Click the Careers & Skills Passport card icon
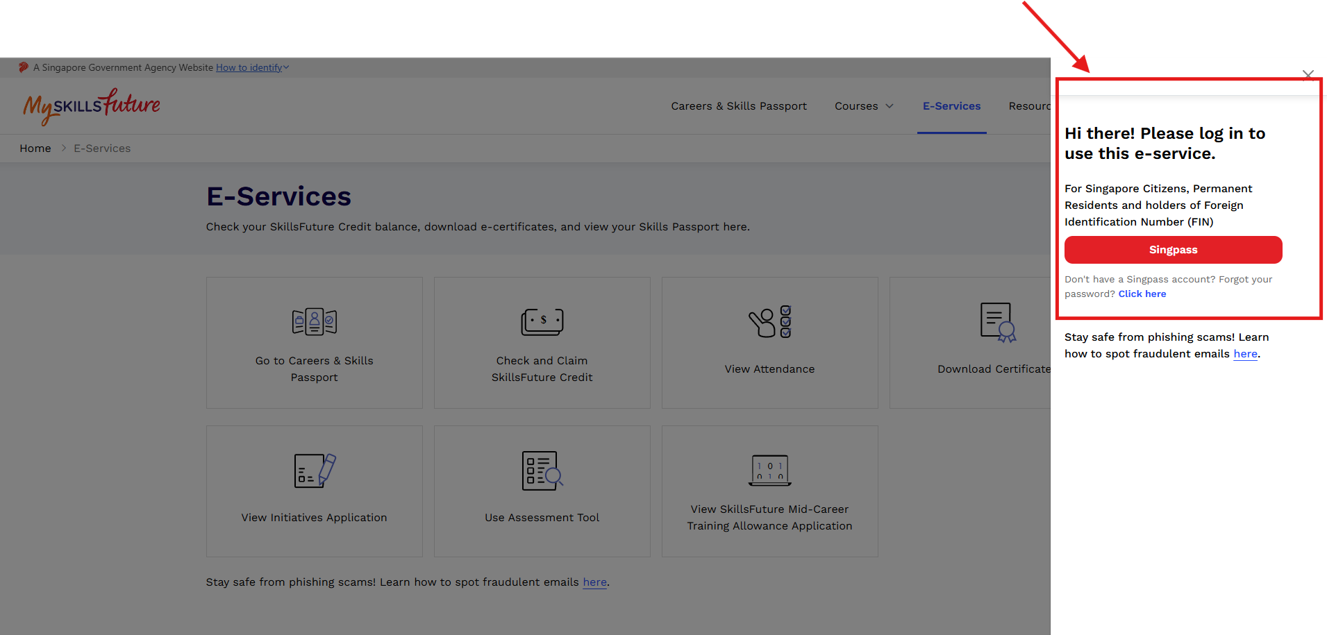The height and width of the screenshot is (635, 1327). pos(314,321)
